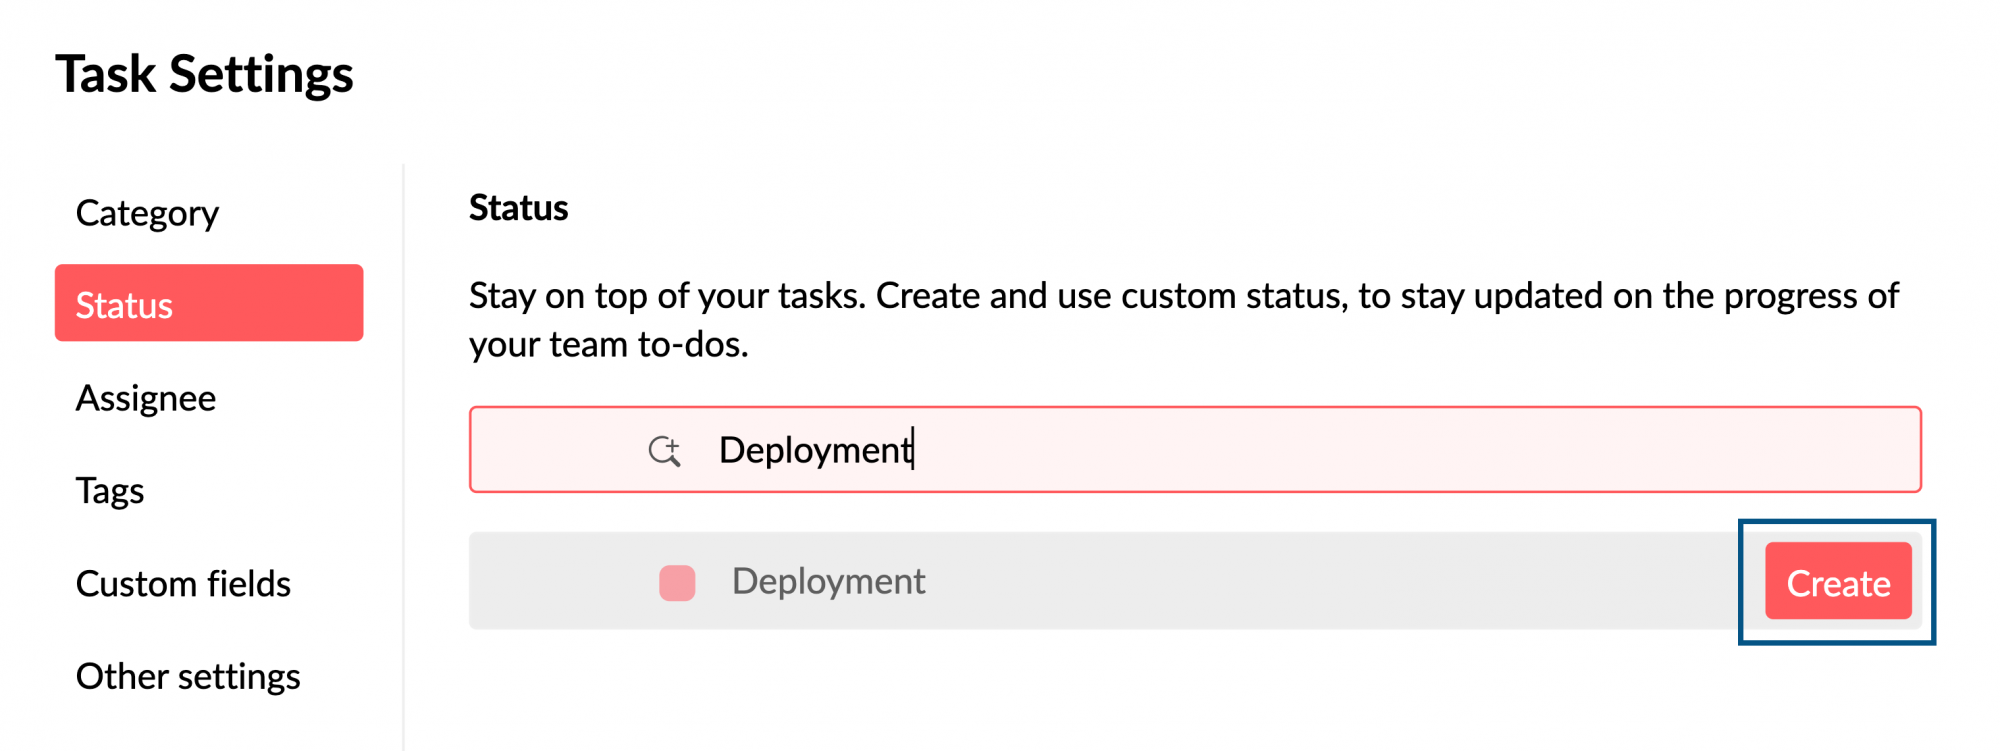Pick the pink color swatch beside Deployment
Screen dimensions: 2000x751
(x=677, y=582)
